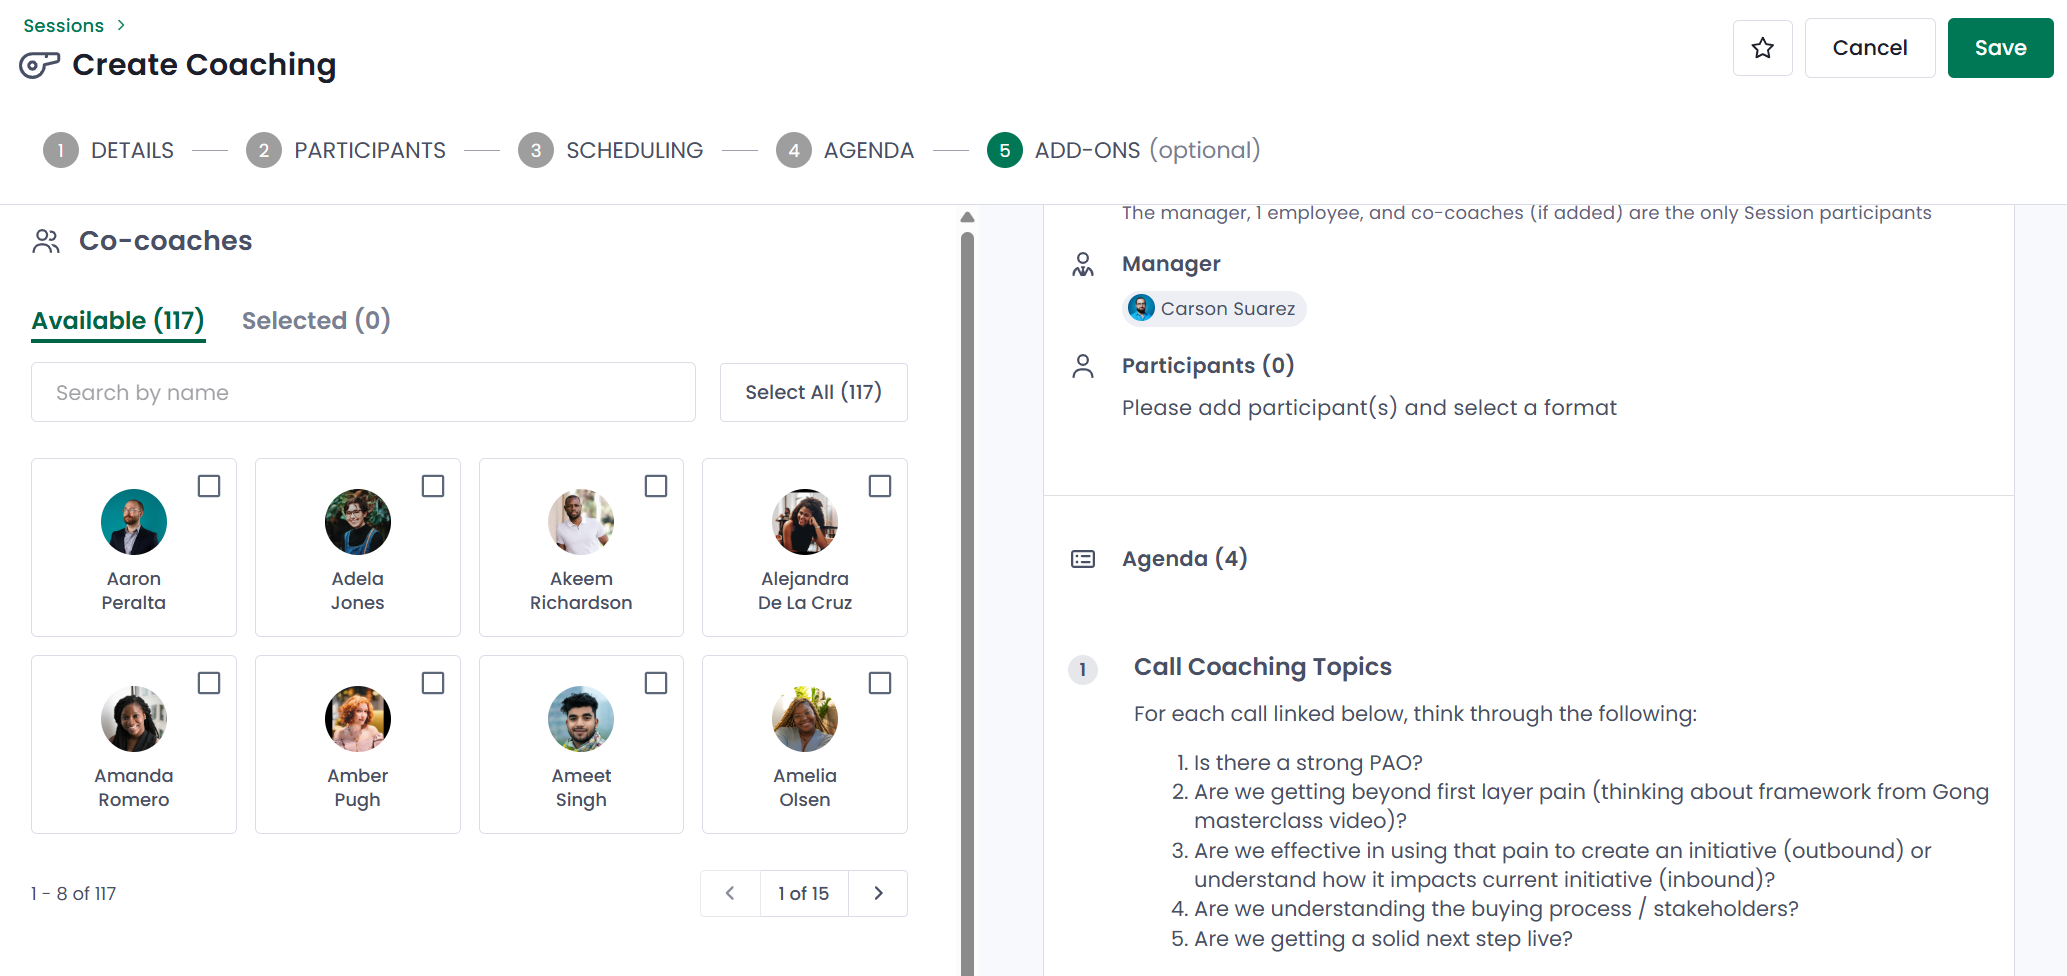Open the DETAILS step
The image size is (2067, 976).
point(132,150)
